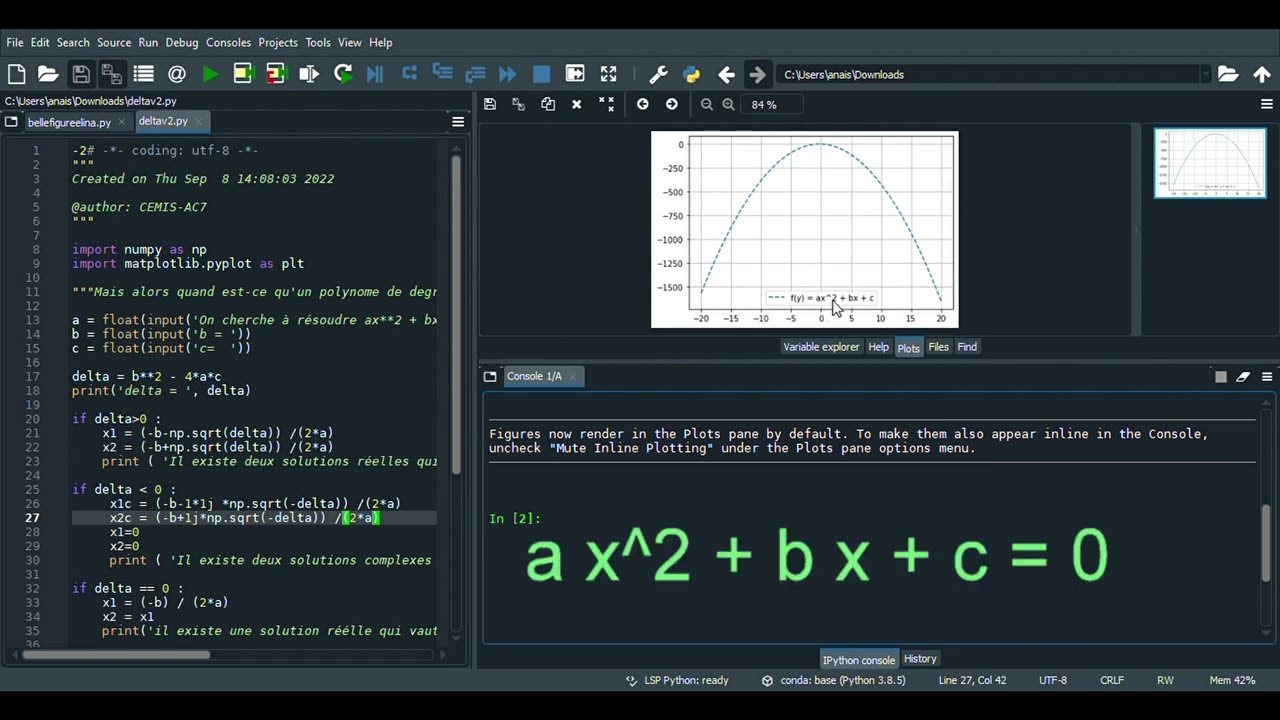Remove all plots

(606, 104)
